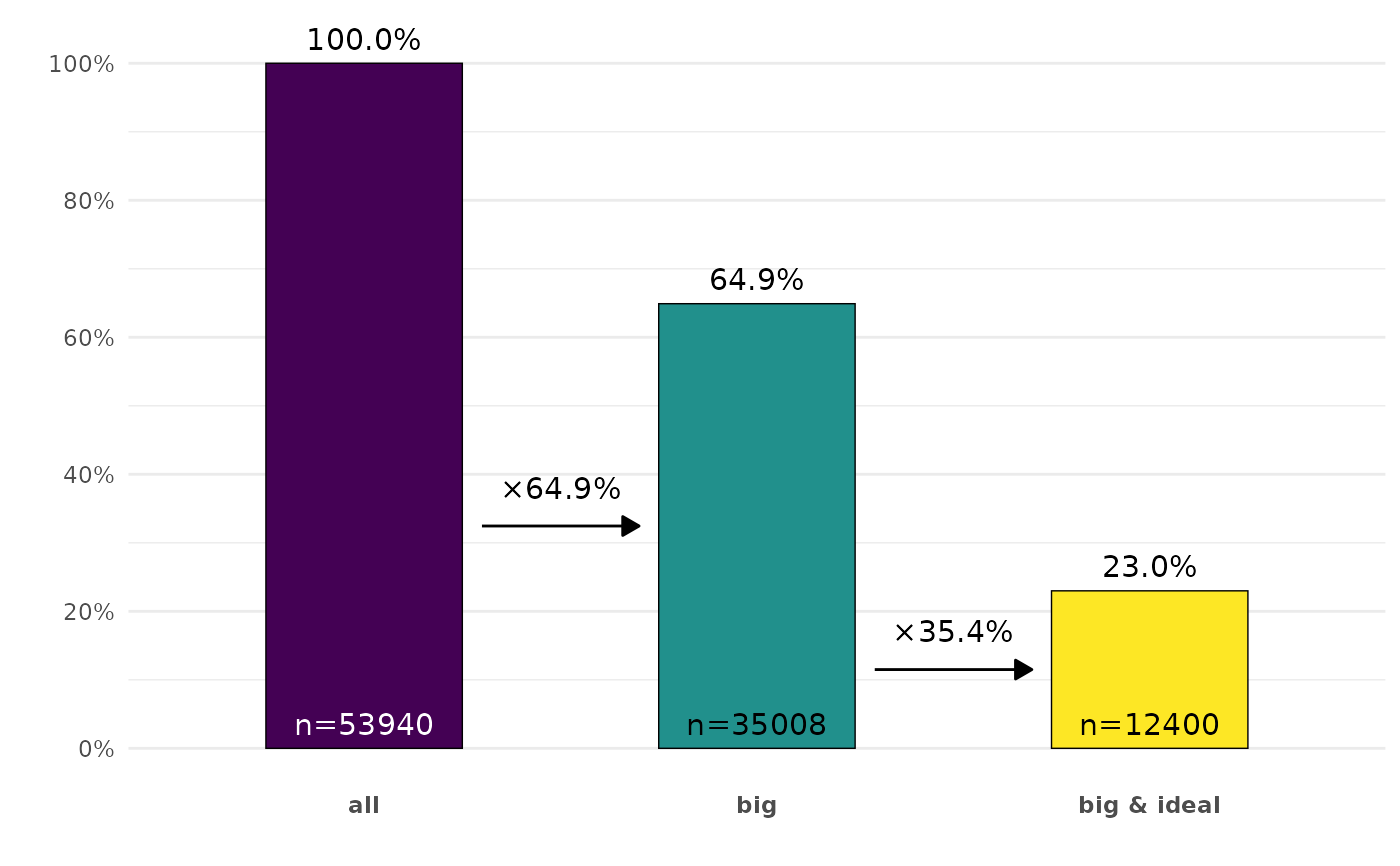The image size is (1400, 866).
Task: Click the 23.0% label above the yellow bar
Action: click(x=1149, y=568)
